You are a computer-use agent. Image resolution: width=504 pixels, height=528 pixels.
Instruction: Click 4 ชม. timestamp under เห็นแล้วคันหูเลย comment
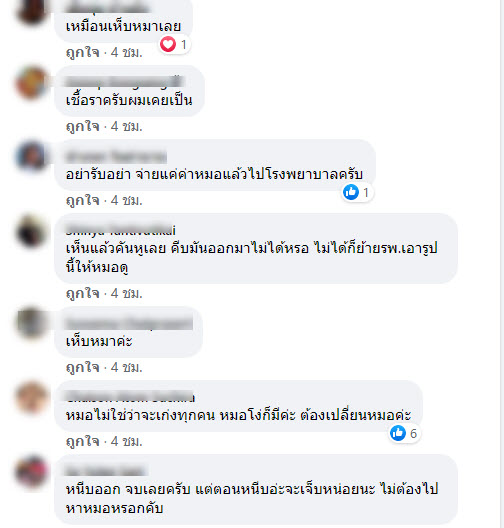[x=127, y=293]
